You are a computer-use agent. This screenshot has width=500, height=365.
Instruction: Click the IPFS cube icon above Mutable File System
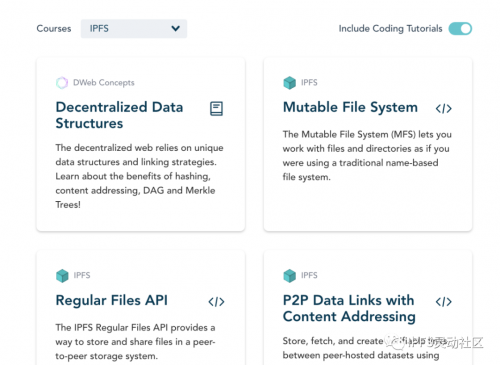click(289, 83)
